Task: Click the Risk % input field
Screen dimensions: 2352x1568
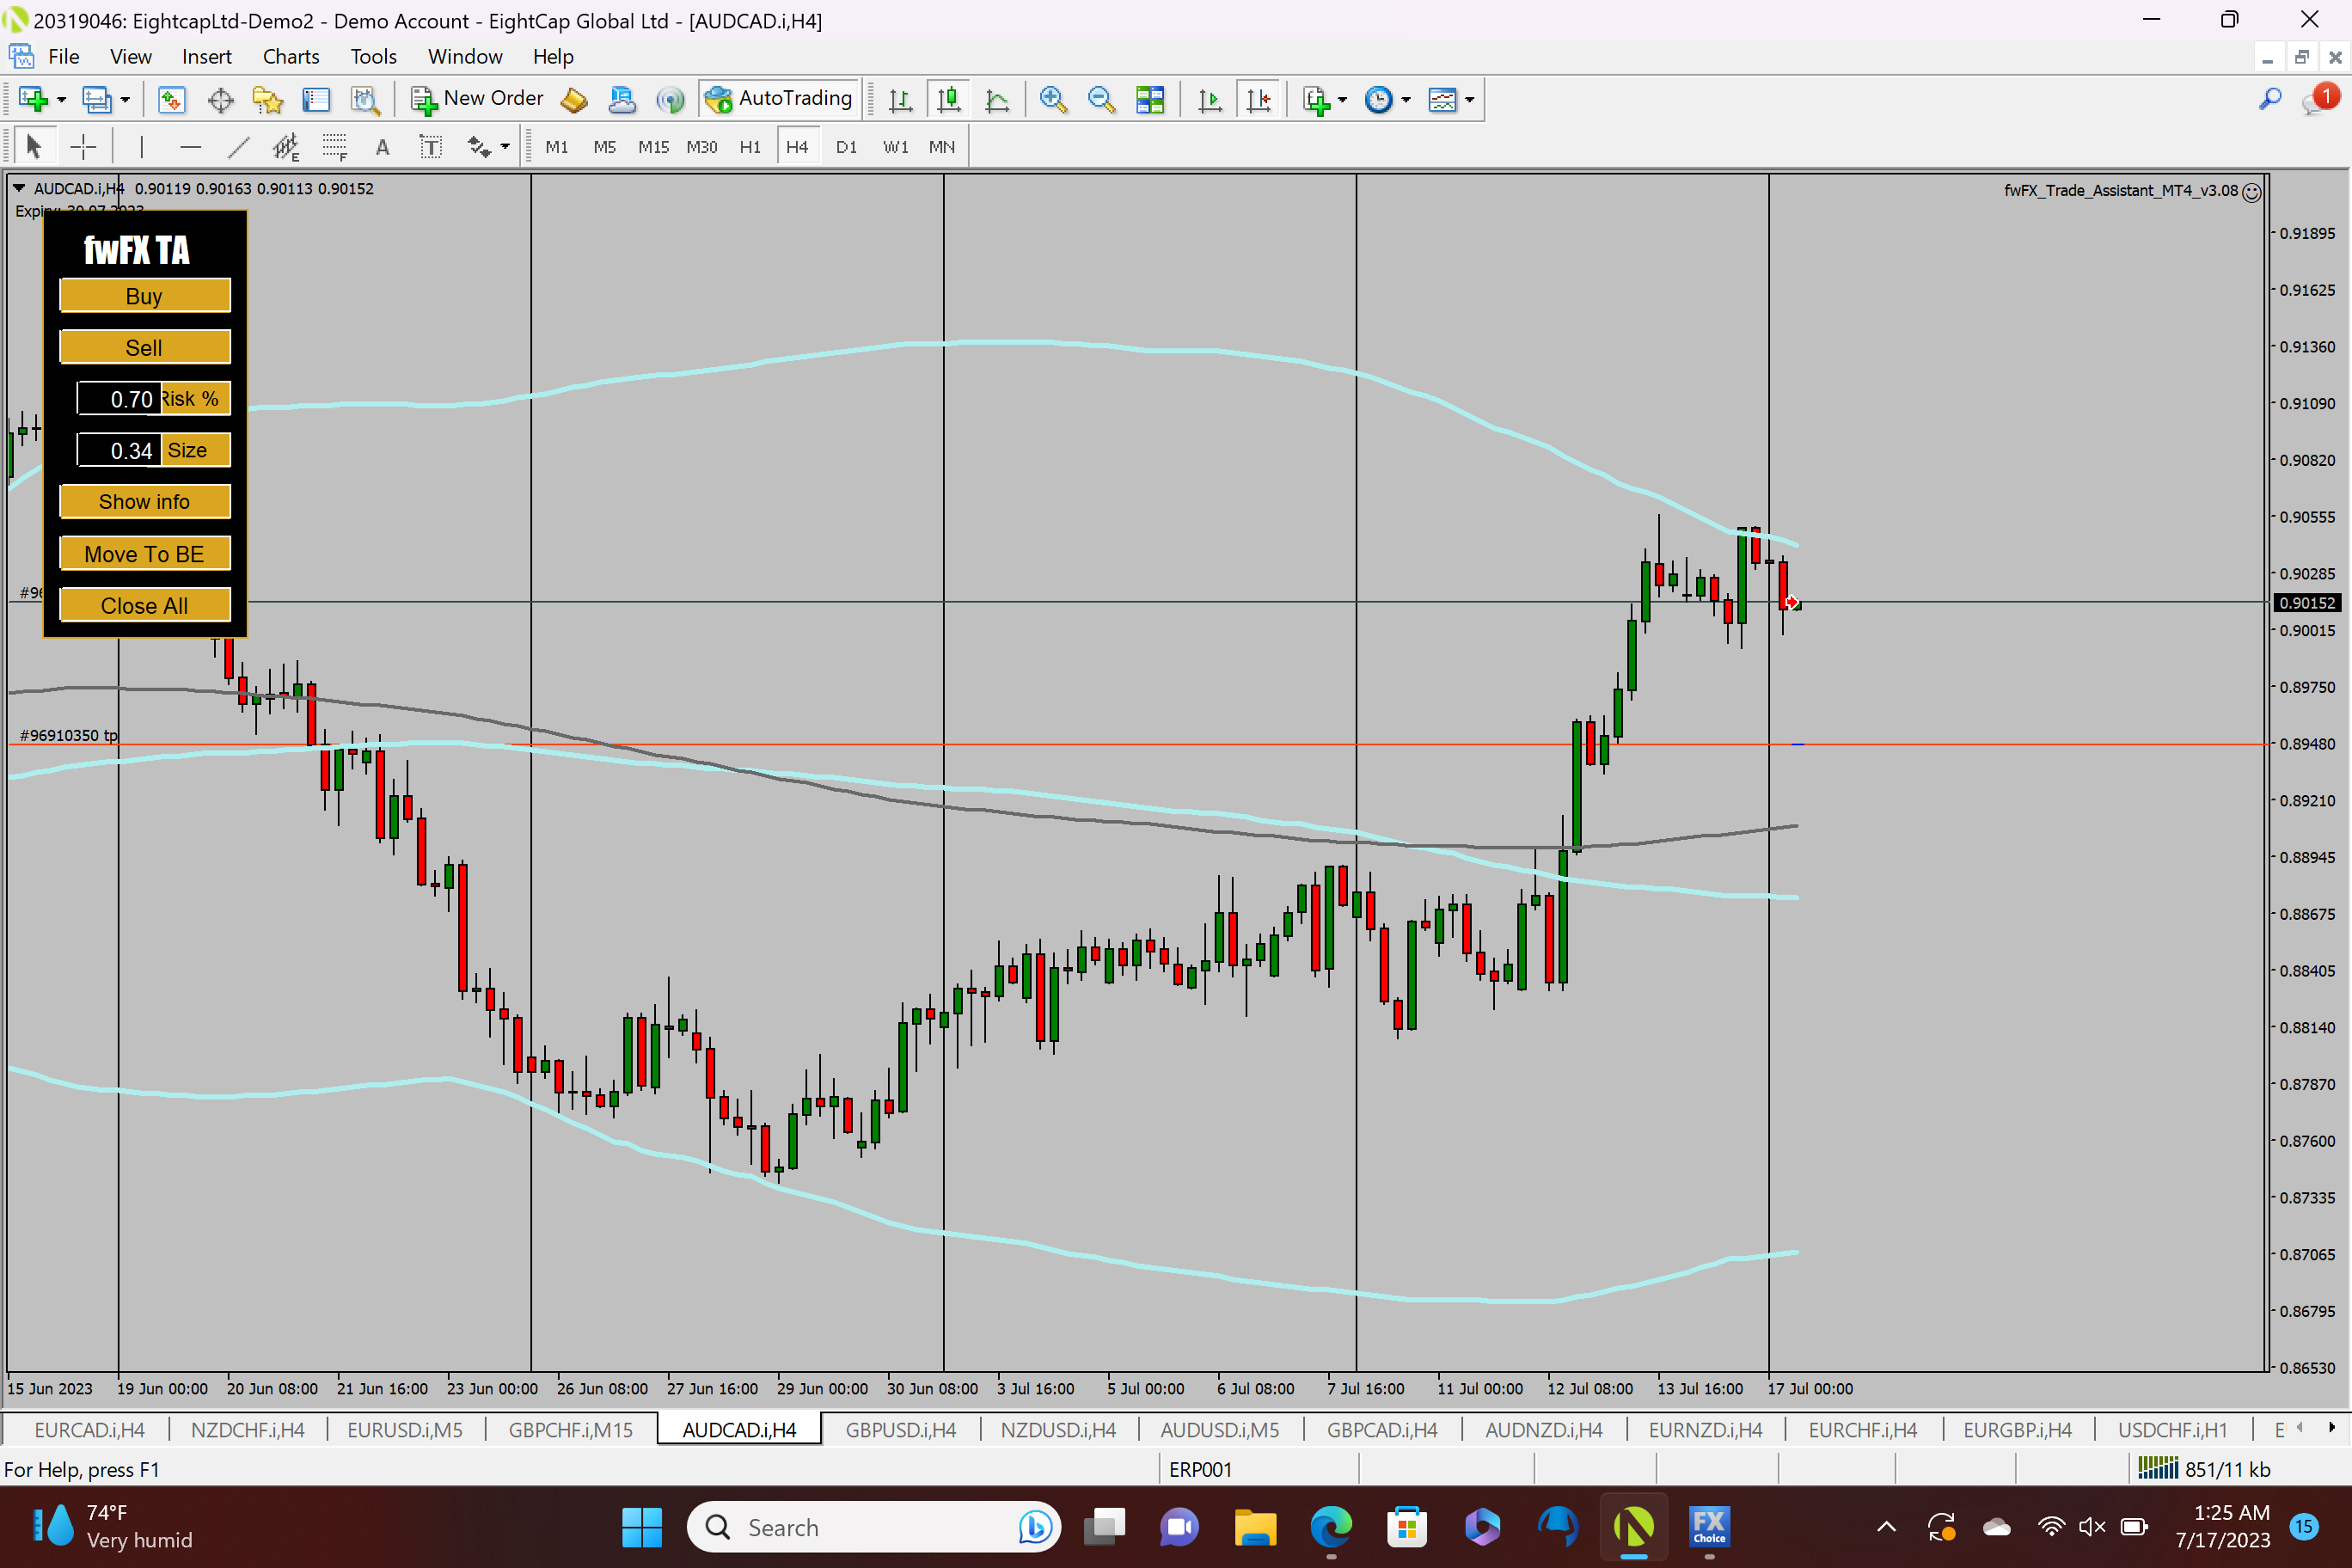Action: pyautogui.click(x=120, y=399)
